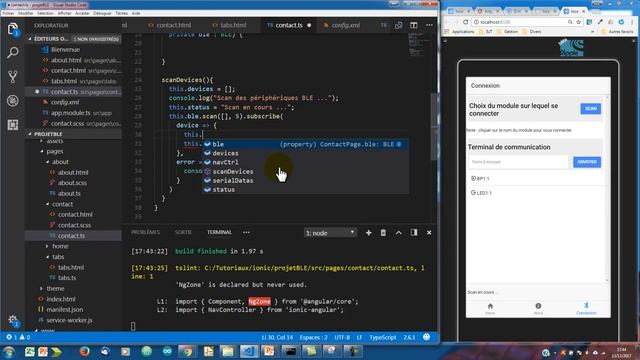Click TypeScript language mode in status bar
The width and height of the screenshot is (640, 360).
pos(382,337)
